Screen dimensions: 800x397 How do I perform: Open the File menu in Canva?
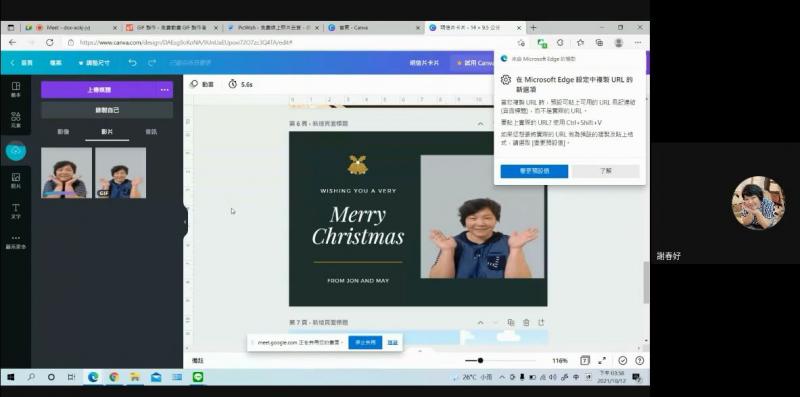(x=56, y=63)
